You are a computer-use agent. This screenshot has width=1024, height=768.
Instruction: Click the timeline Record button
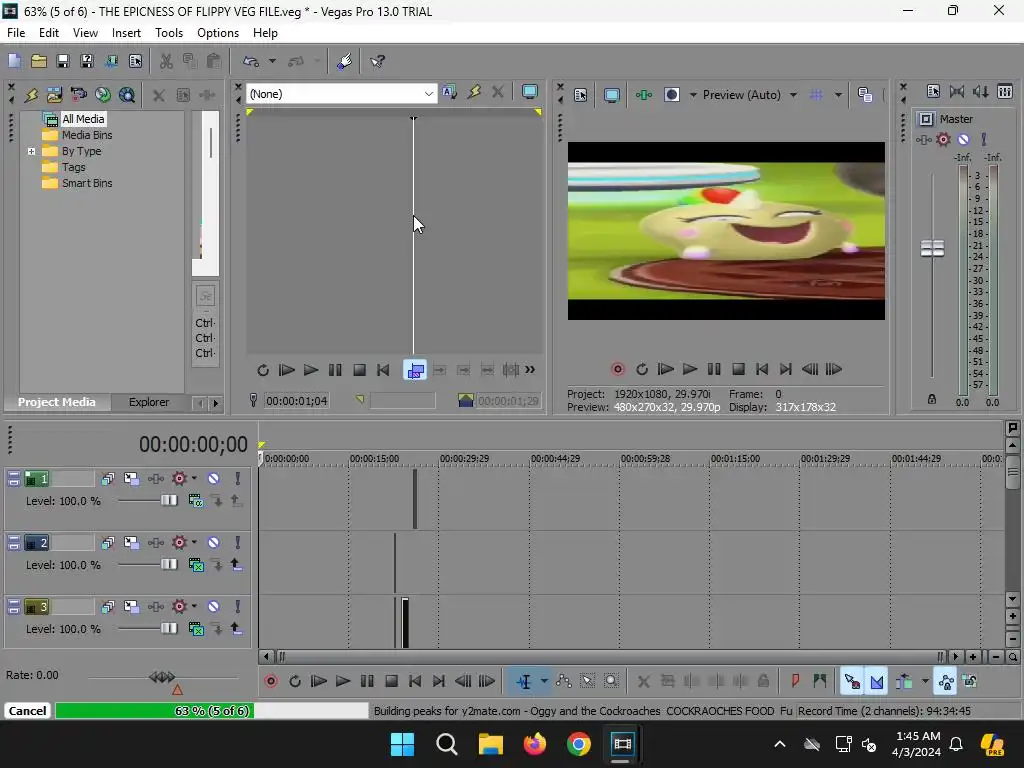coord(271,682)
